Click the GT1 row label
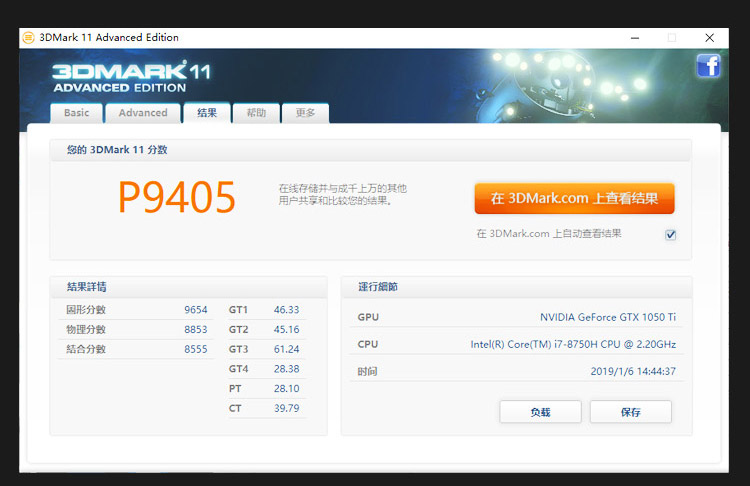 point(238,310)
